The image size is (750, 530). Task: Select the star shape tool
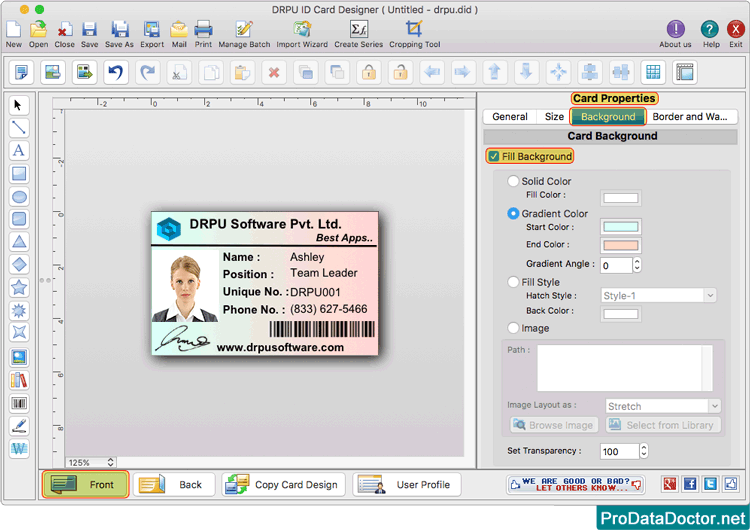(x=19, y=287)
